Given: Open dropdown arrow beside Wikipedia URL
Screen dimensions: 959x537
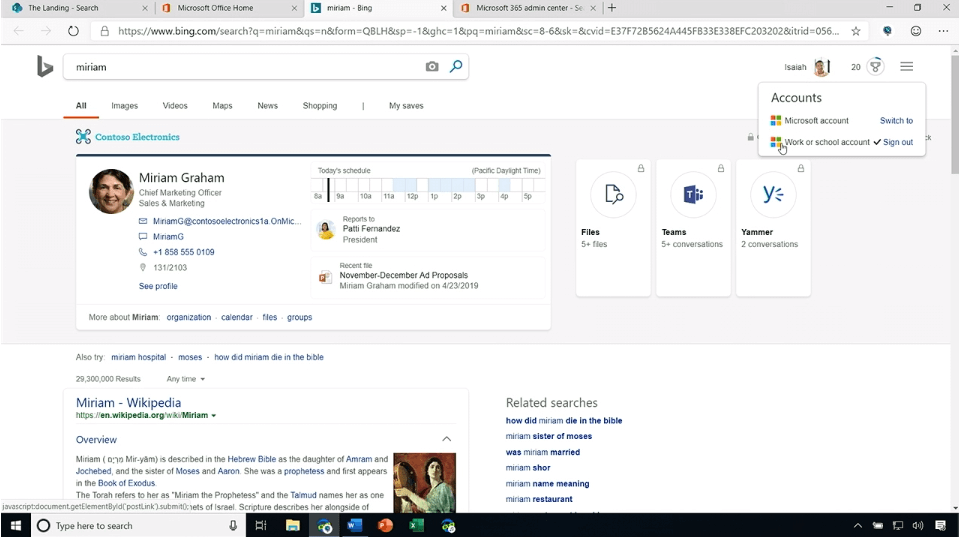Looking at the screenshot, I should click(213, 416).
